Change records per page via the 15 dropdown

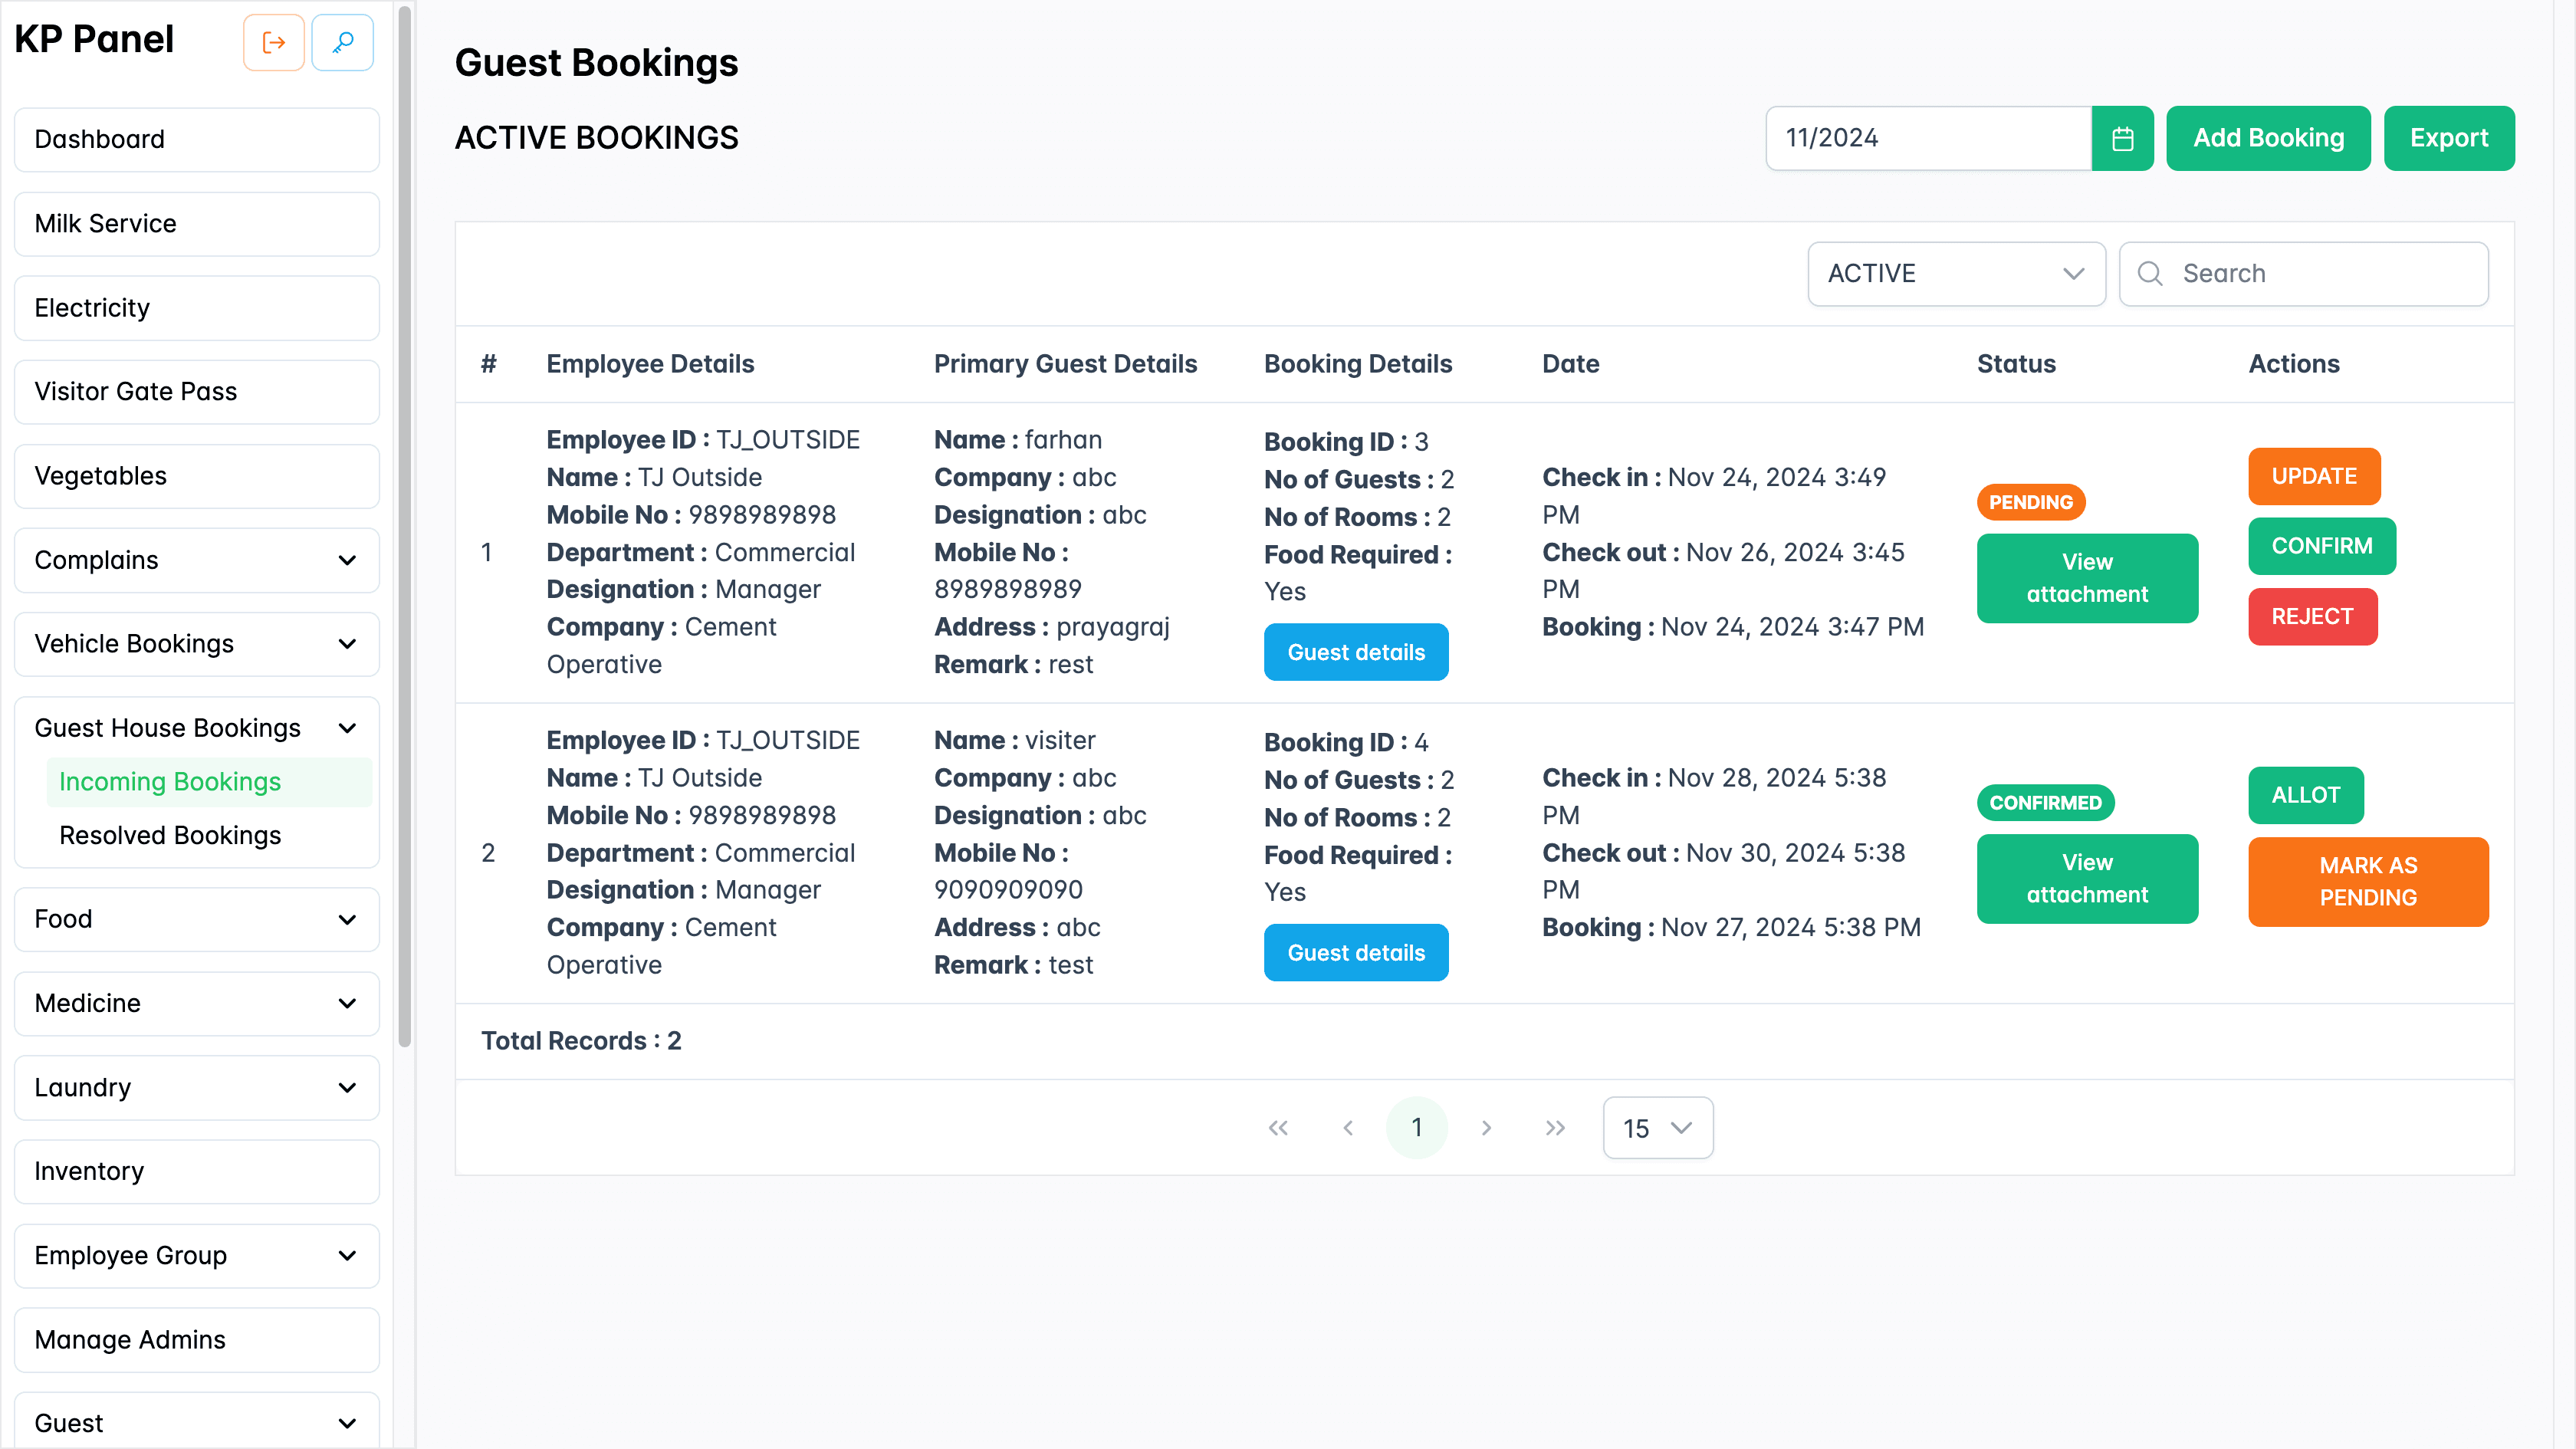(1657, 1127)
